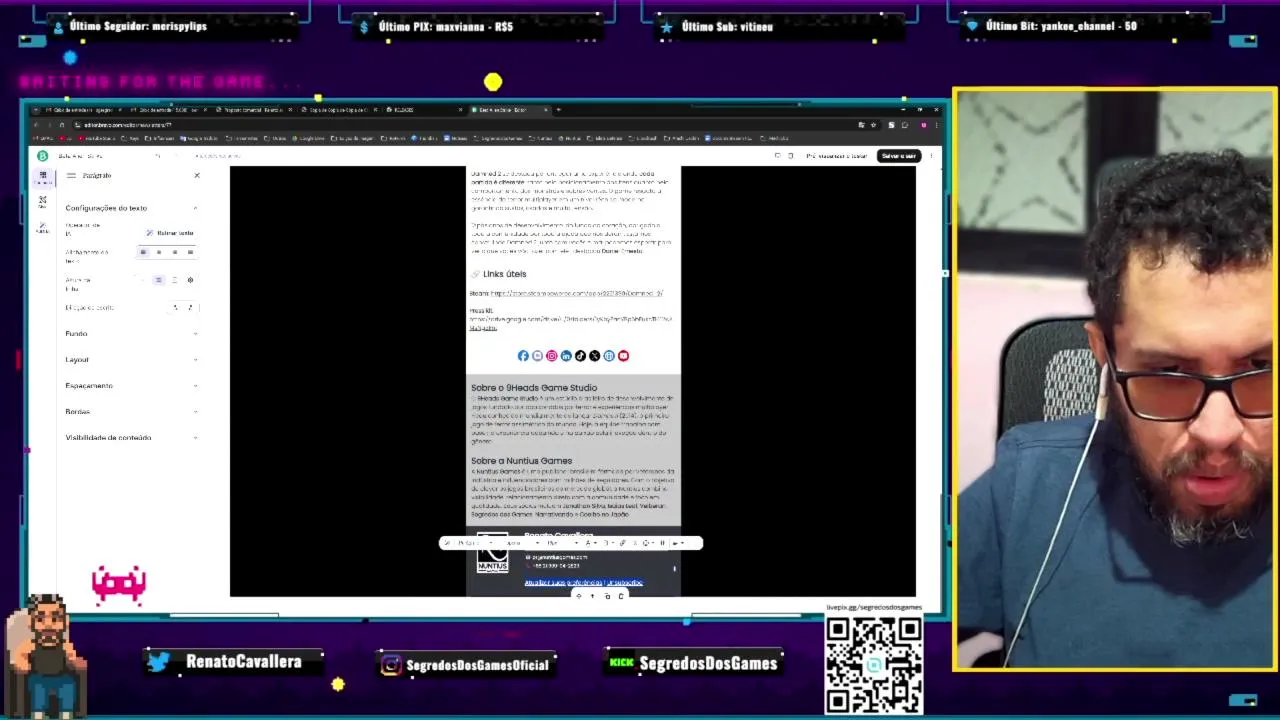Click the LinkedIn social icon
This screenshot has width=1280, height=720.
point(566,356)
